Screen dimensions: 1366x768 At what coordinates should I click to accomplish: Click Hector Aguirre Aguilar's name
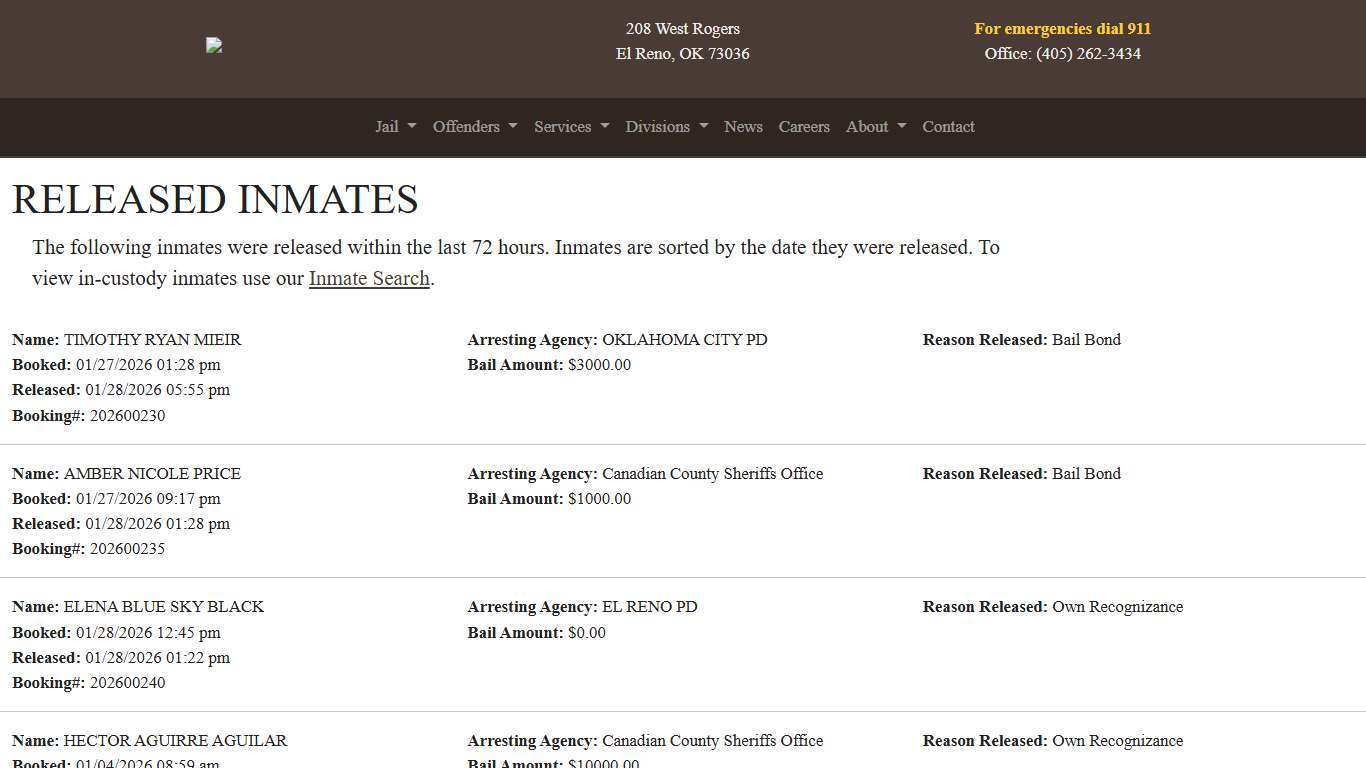(x=175, y=741)
